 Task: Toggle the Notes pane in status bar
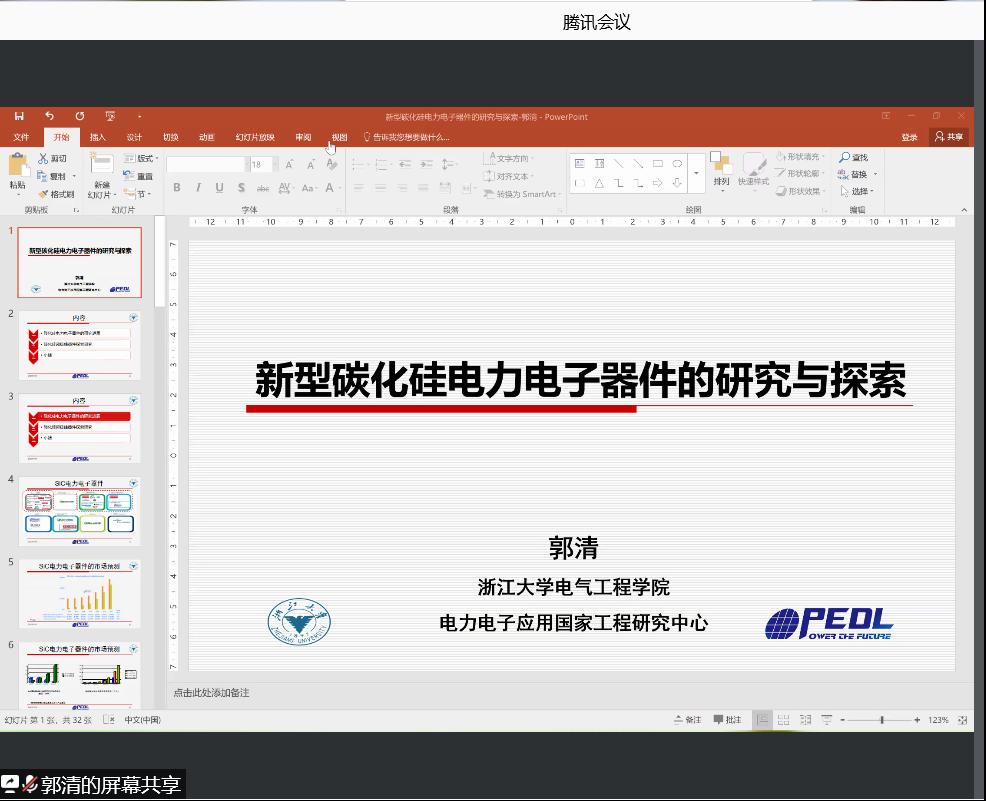click(x=688, y=720)
